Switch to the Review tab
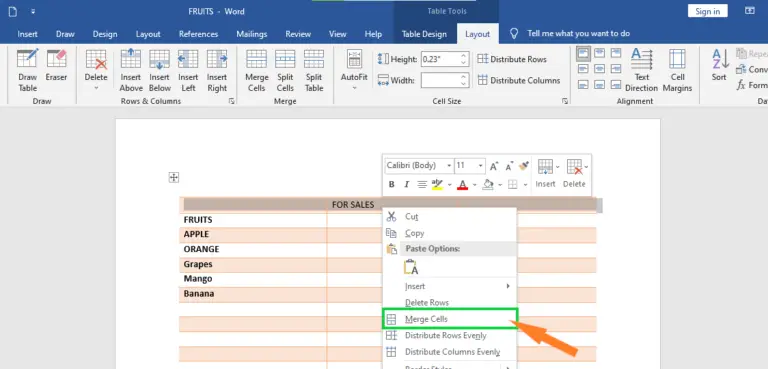 pos(298,34)
